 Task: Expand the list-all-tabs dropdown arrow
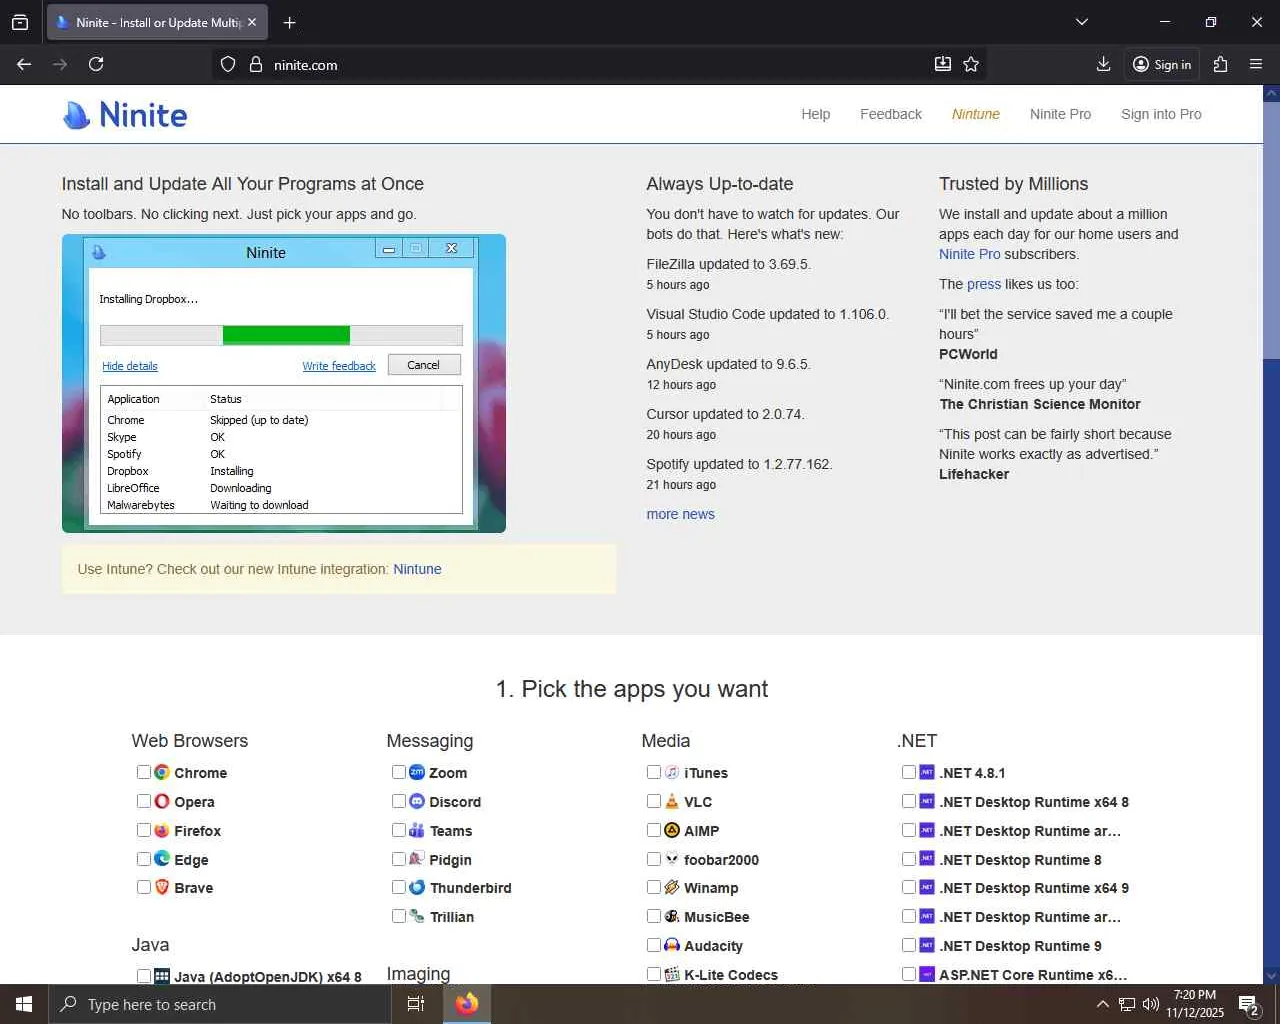tap(1081, 22)
